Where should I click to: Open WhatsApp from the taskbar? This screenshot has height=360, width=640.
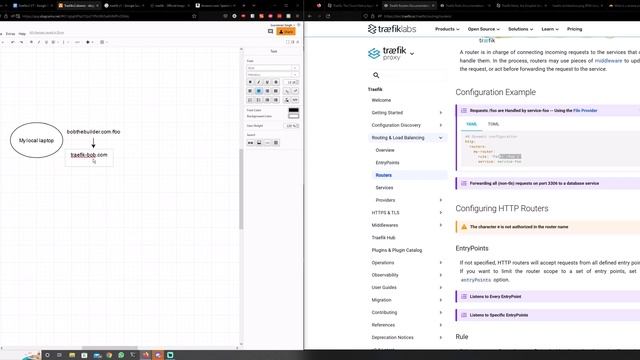121,355
